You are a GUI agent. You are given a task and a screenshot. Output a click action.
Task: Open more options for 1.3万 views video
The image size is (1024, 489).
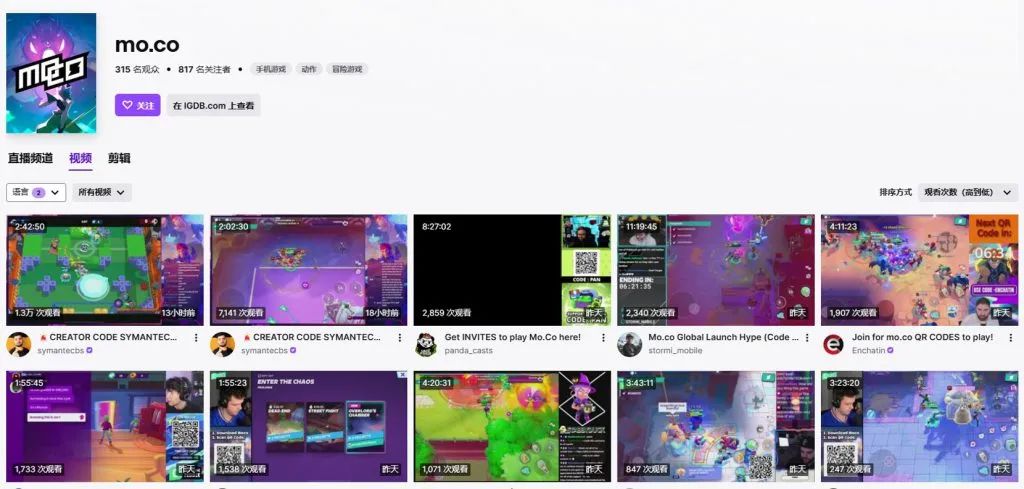(x=196, y=338)
